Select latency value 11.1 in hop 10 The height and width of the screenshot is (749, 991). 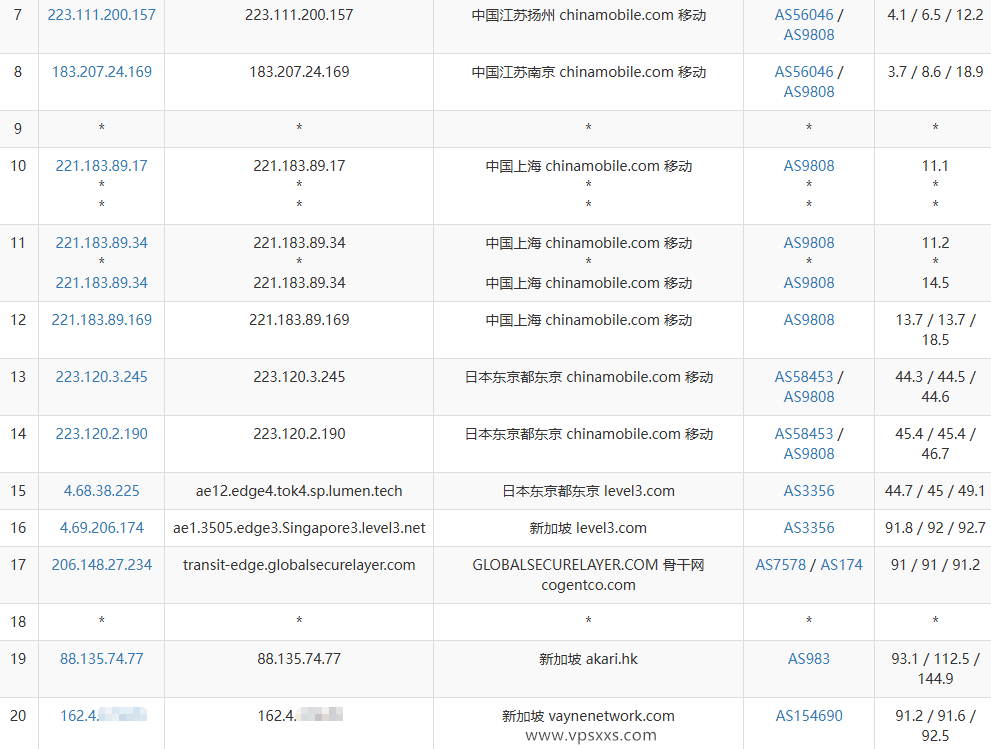(935, 166)
